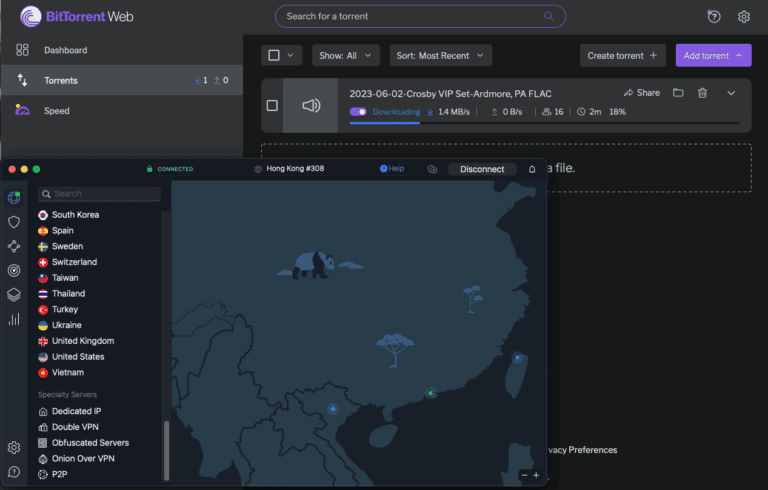The width and height of the screenshot is (768, 490).
Task: Open the Show: All filter dropdown
Action: pos(345,56)
